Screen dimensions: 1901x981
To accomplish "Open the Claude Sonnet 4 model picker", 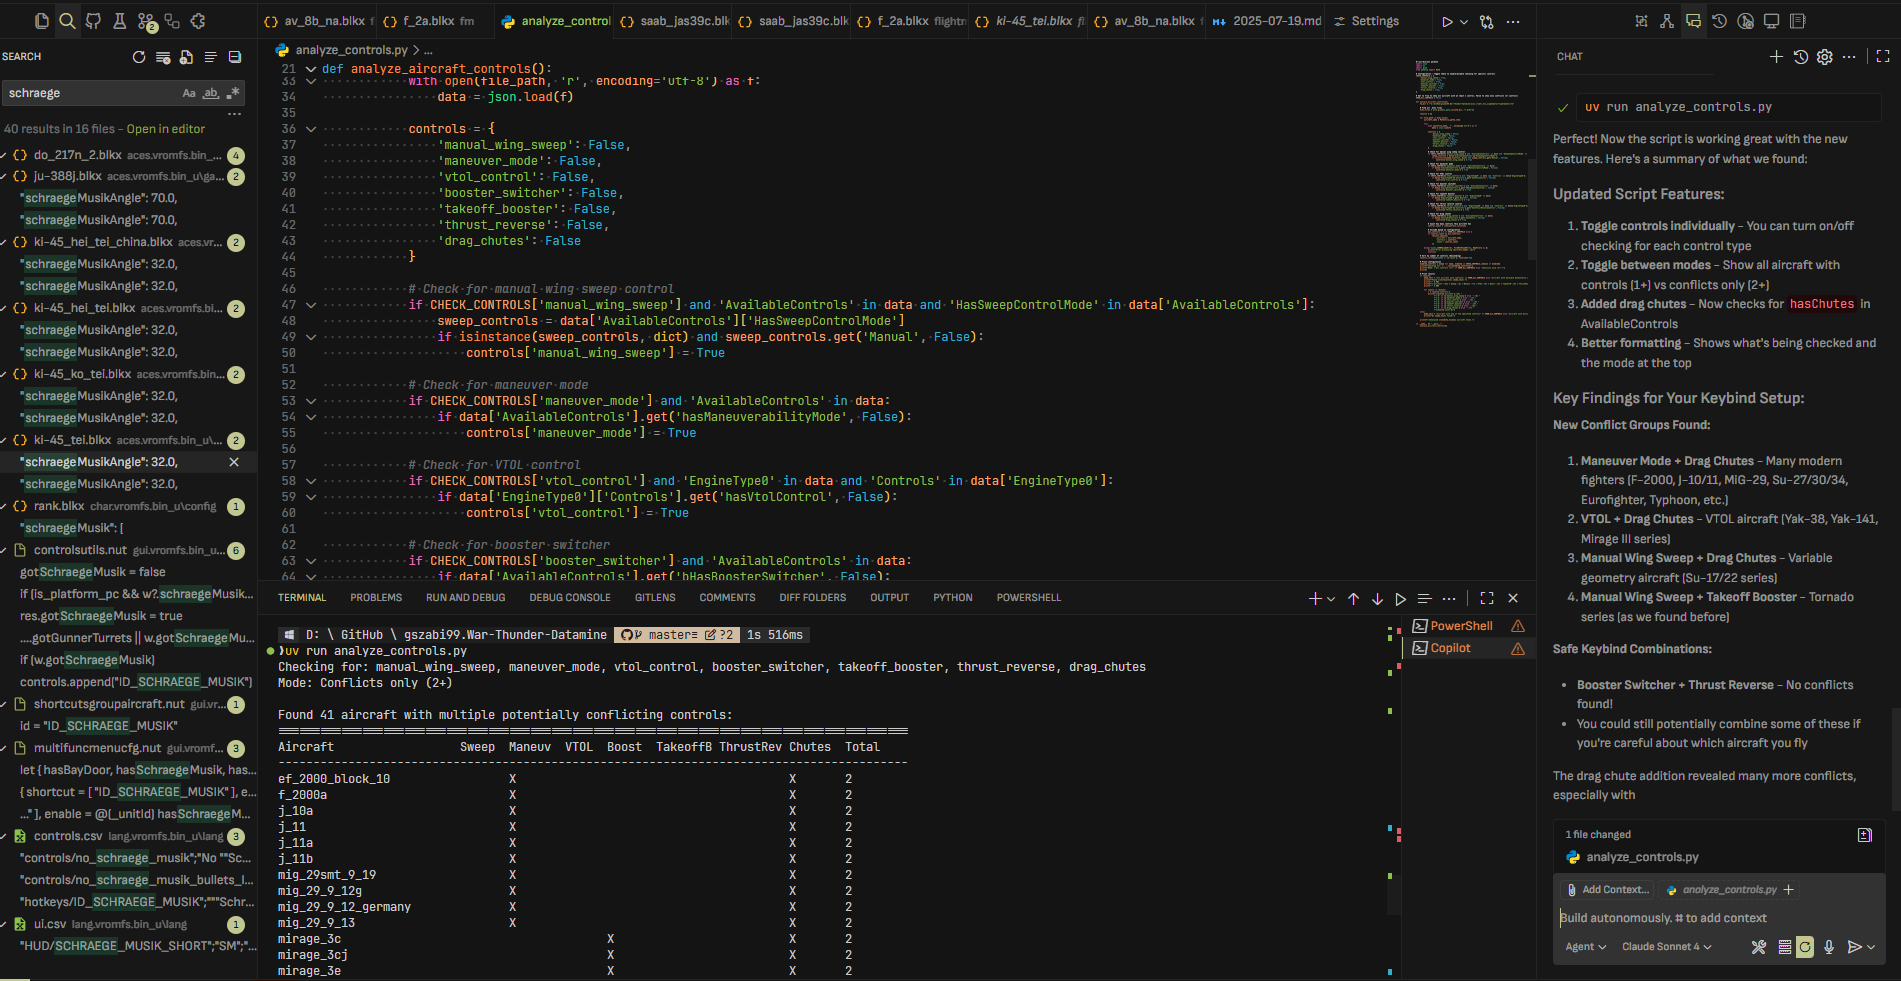I will [x=1667, y=947].
